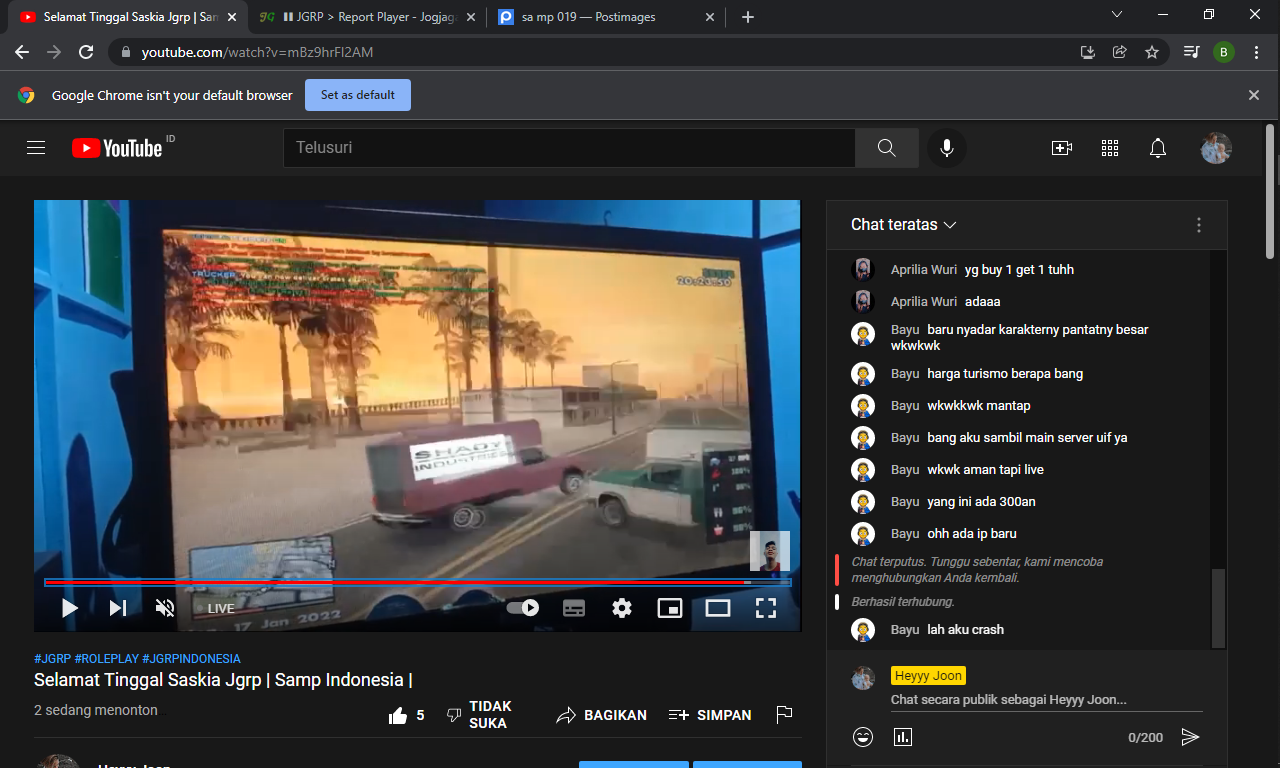Click Bayu's "harga turismo berapa bang" message

(x=1005, y=374)
